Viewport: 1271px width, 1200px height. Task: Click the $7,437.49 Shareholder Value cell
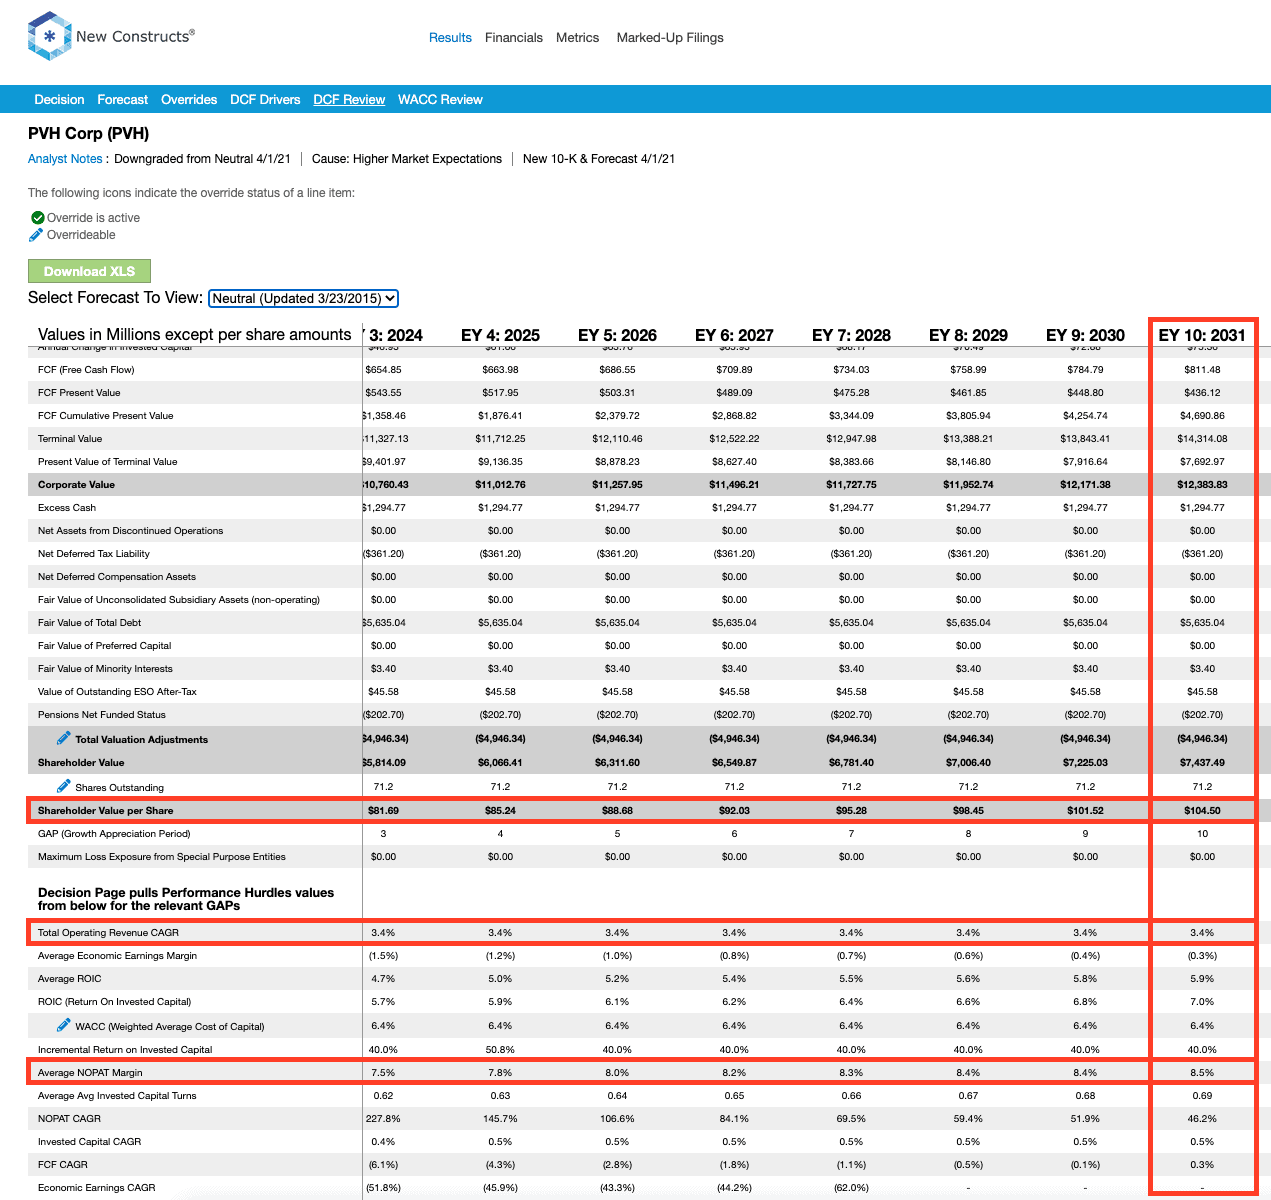1202,763
